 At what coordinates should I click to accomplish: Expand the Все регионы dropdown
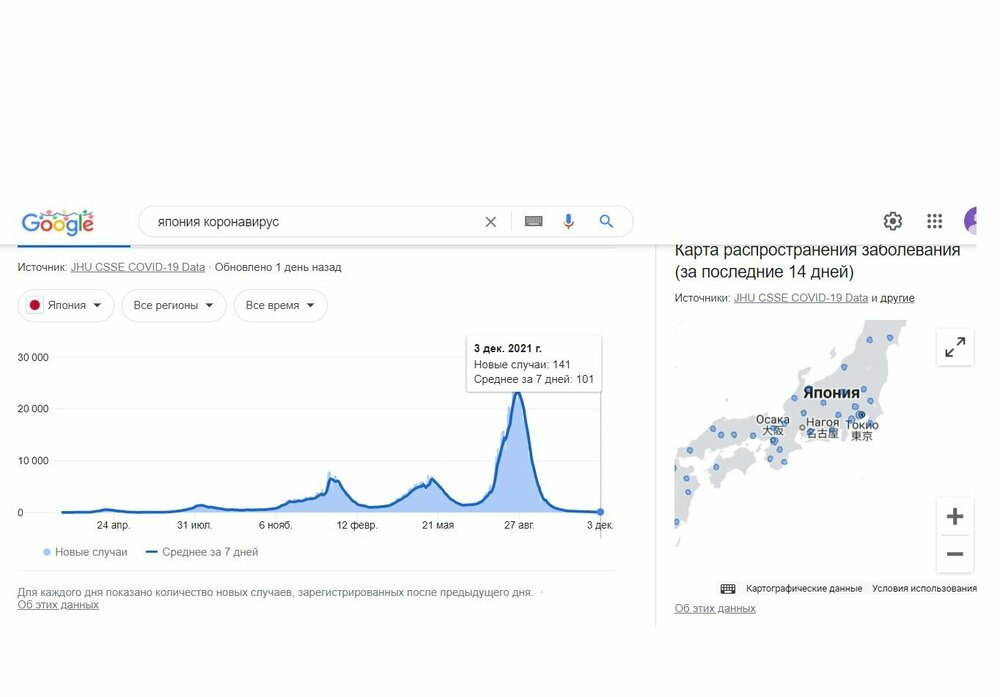point(174,306)
